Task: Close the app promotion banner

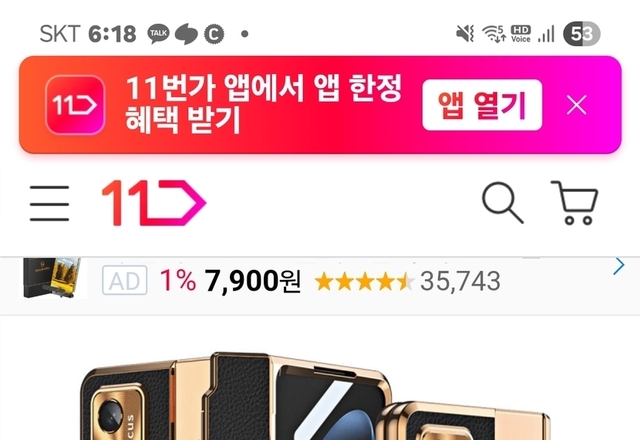Action: point(577,105)
